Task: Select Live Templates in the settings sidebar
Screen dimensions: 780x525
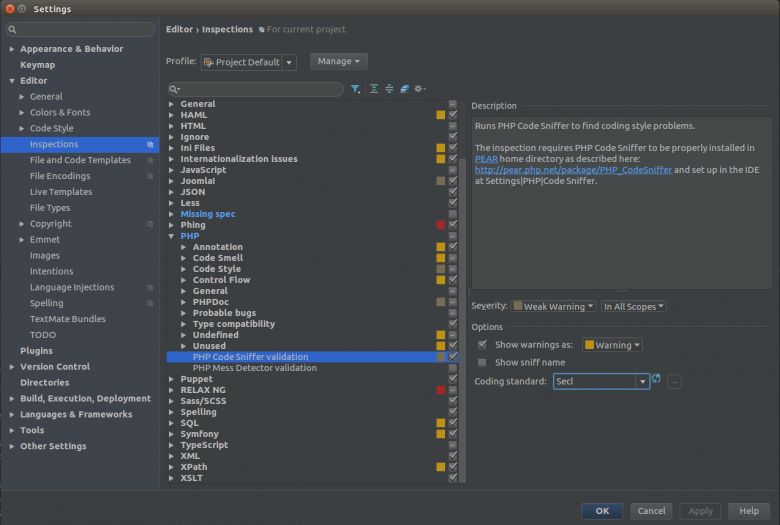Action: 61,192
